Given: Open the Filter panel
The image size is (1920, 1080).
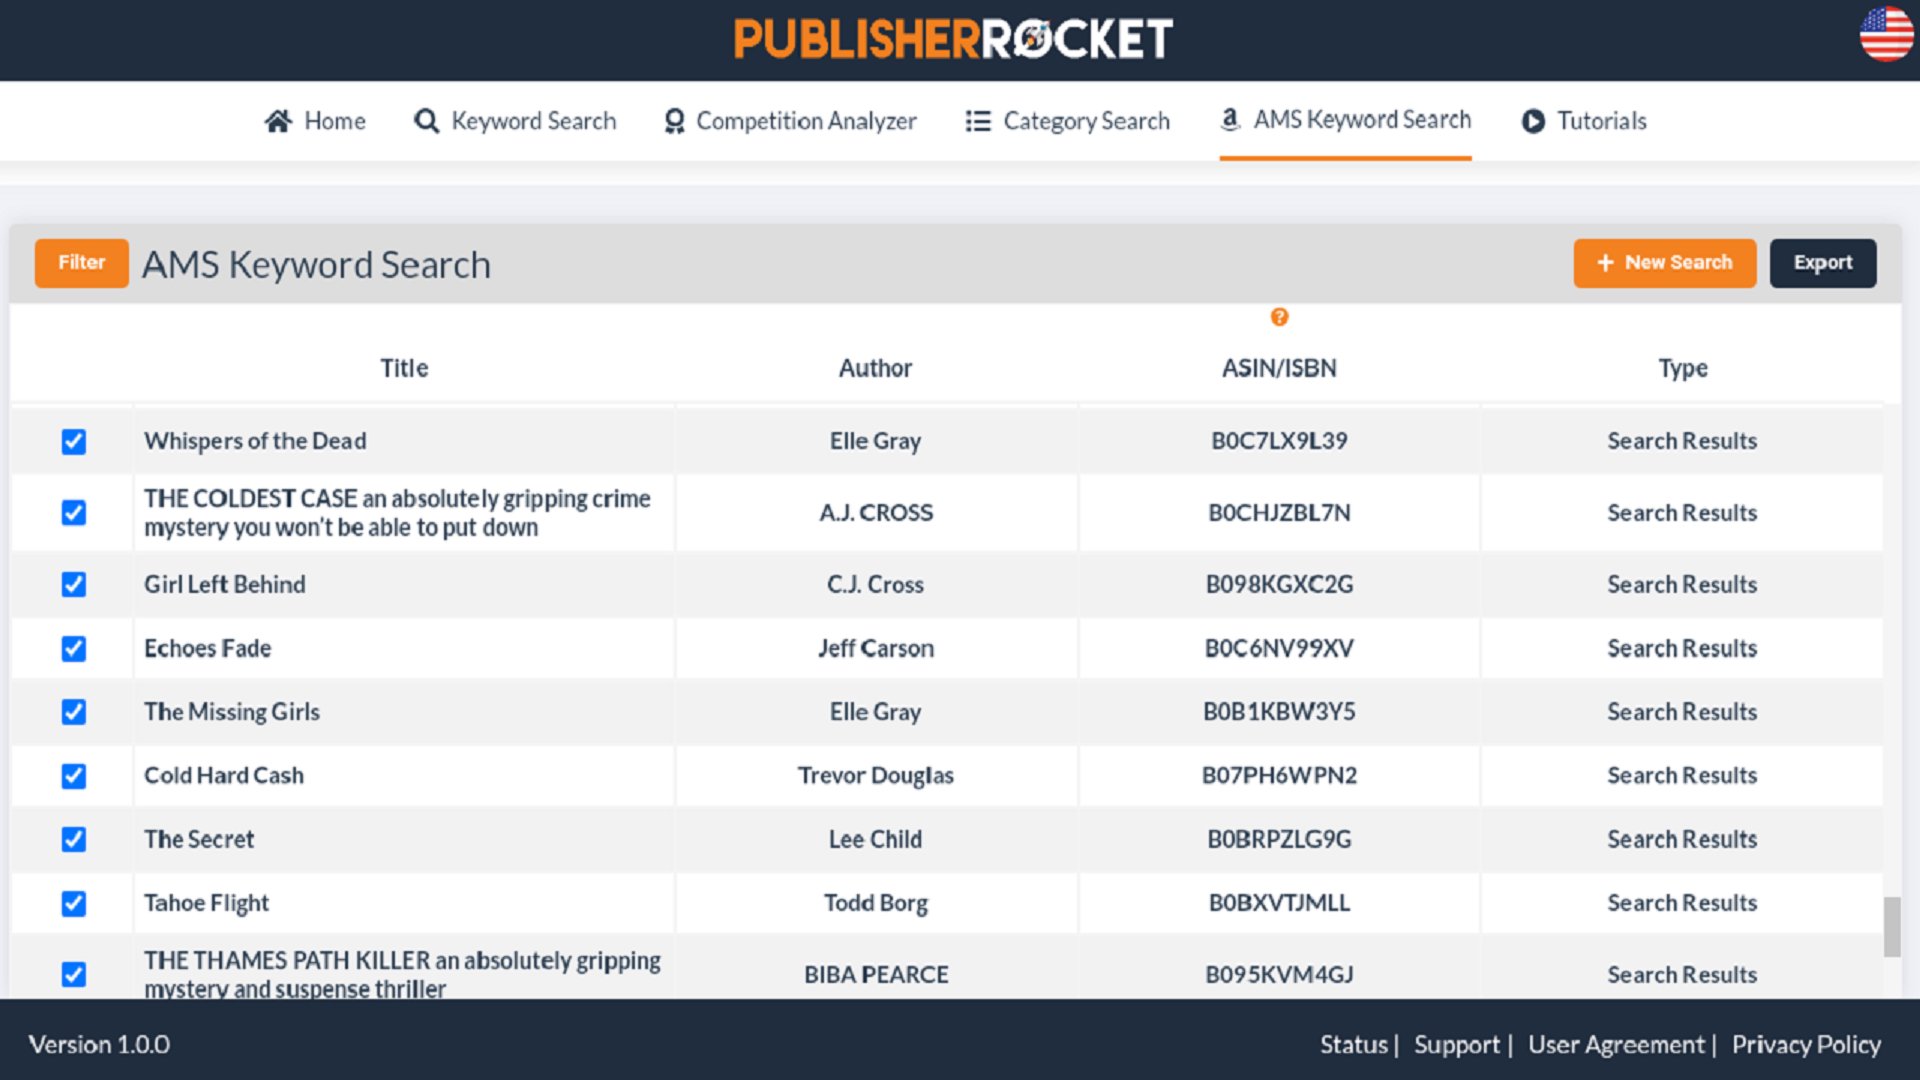Looking at the screenshot, I should click(x=81, y=263).
